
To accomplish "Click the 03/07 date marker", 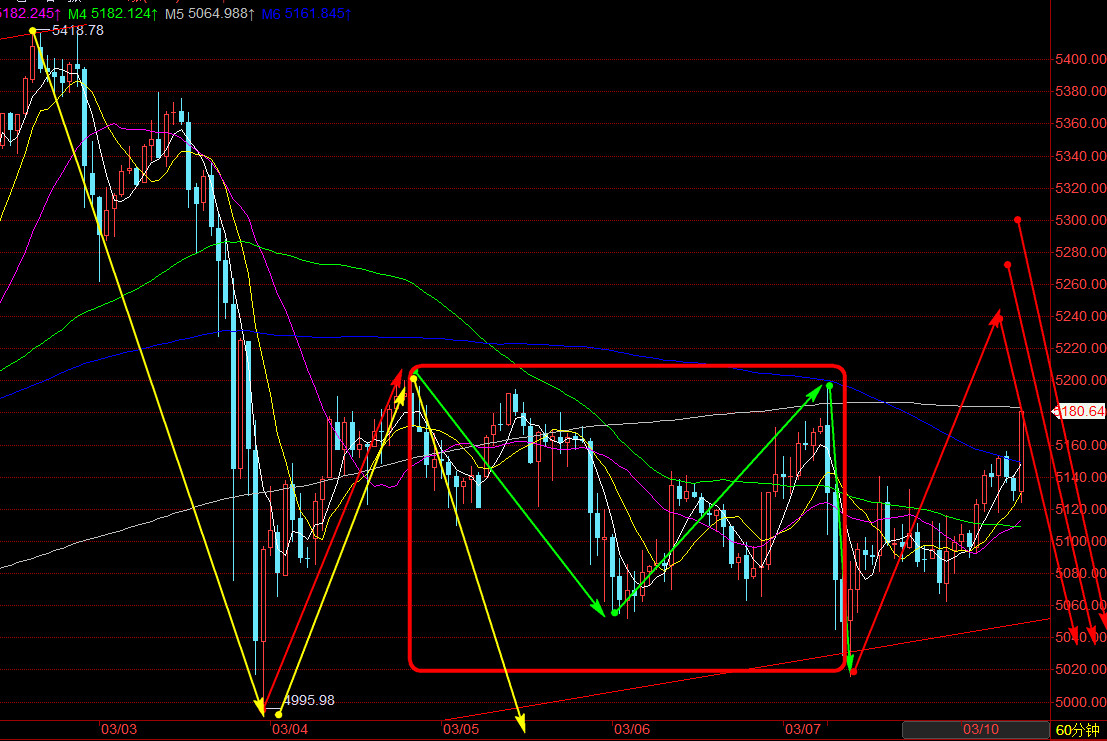I will pos(802,729).
